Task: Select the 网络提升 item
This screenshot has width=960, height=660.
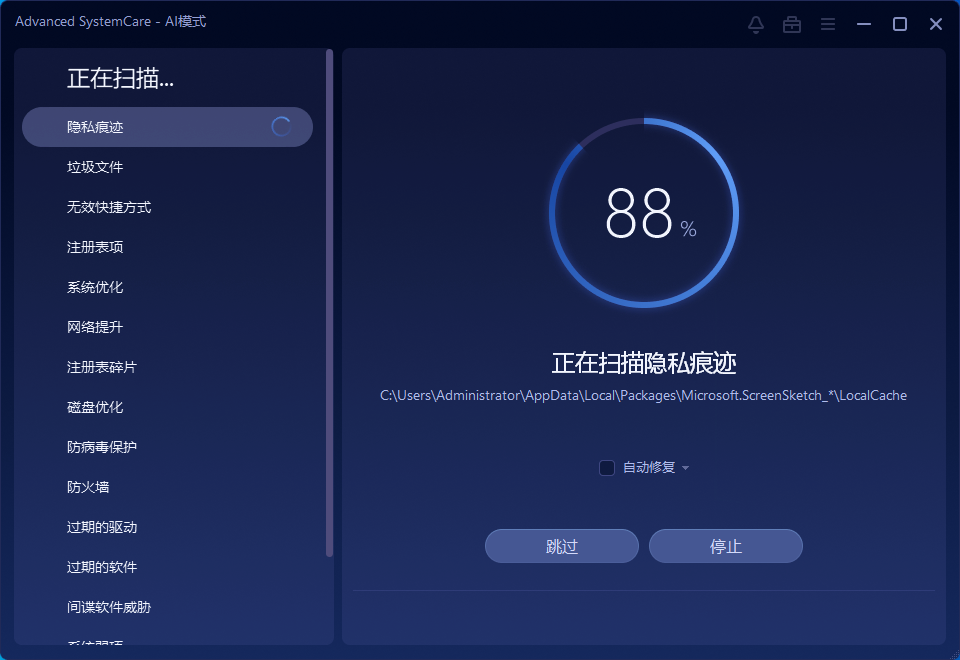Action: coord(96,327)
